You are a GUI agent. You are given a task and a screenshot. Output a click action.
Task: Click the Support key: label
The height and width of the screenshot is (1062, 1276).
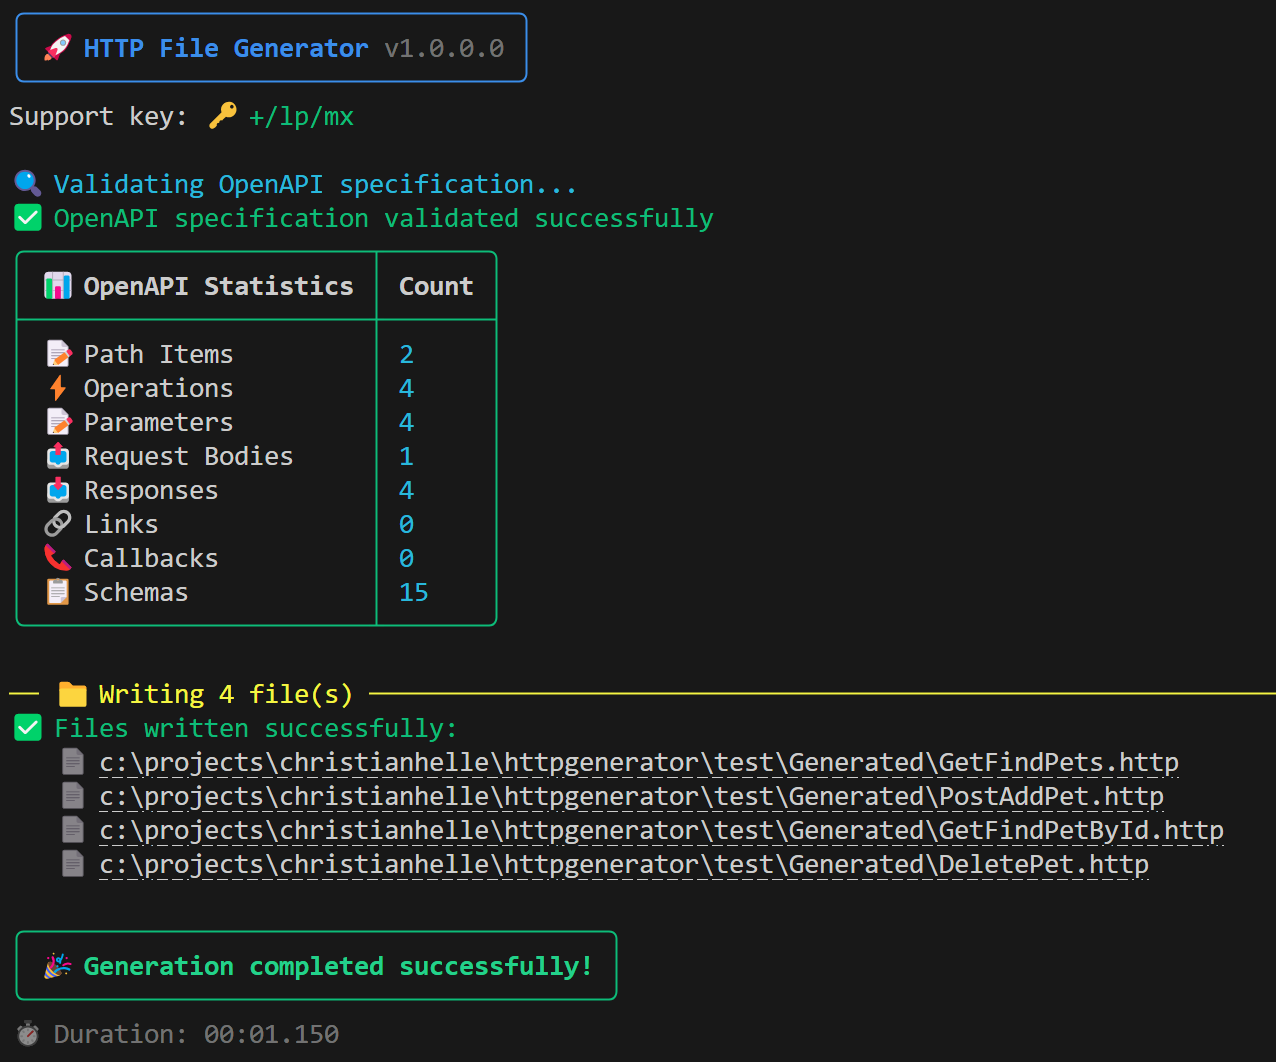98,117
